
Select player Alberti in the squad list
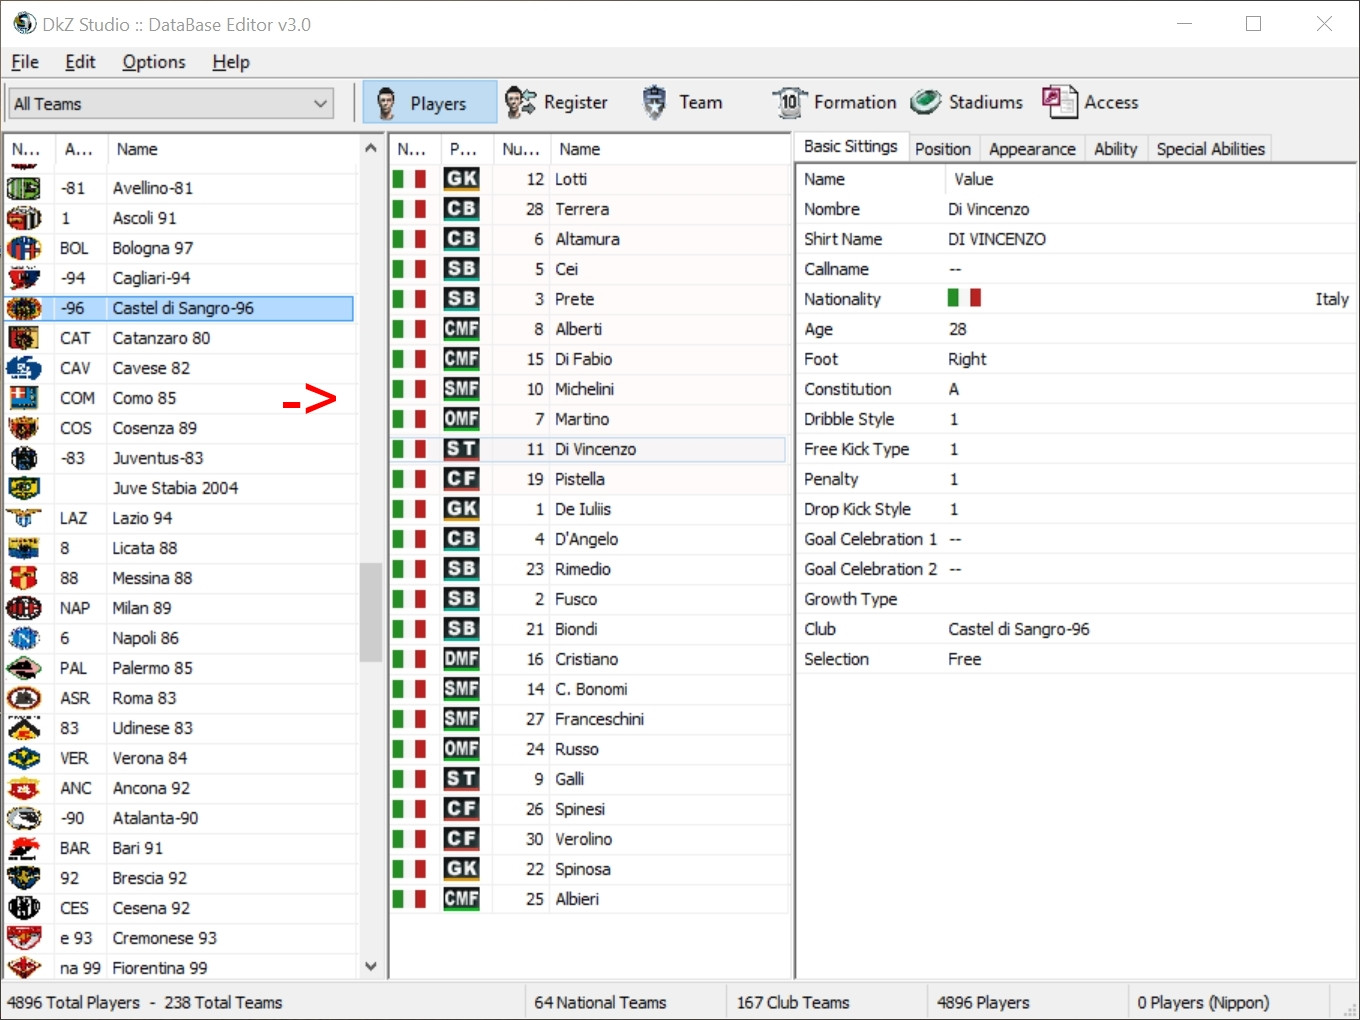[588, 329]
